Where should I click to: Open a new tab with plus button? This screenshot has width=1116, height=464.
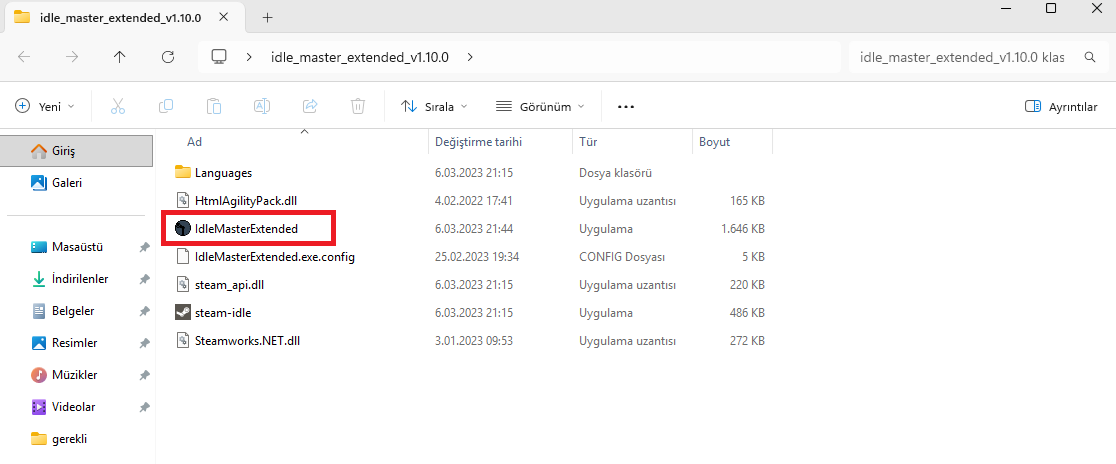click(268, 17)
